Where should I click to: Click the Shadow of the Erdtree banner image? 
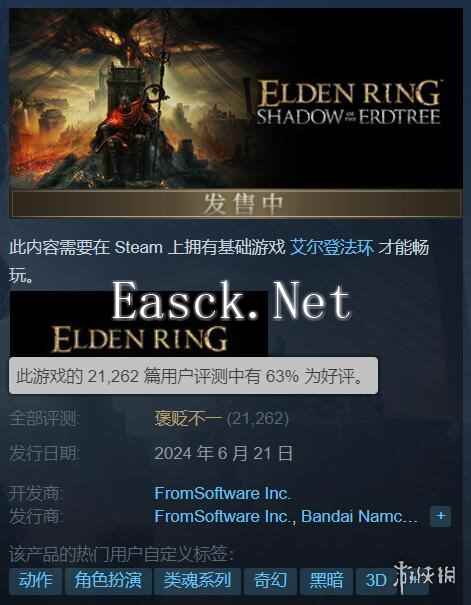point(236,99)
